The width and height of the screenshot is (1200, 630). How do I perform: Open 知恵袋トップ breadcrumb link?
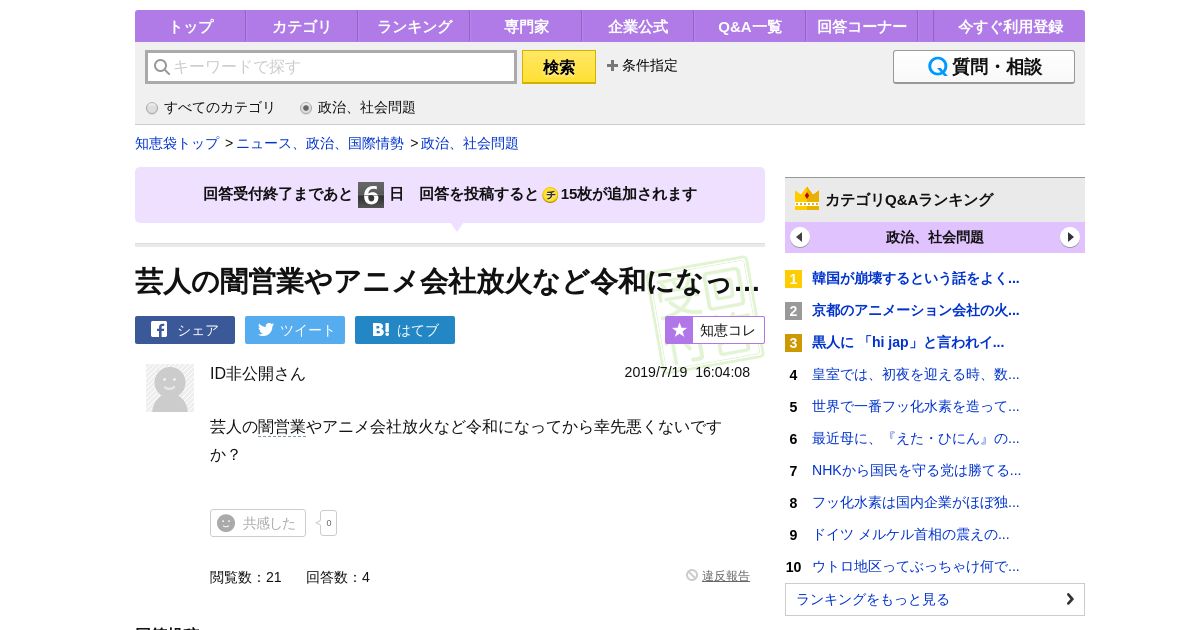tap(177, 143)
